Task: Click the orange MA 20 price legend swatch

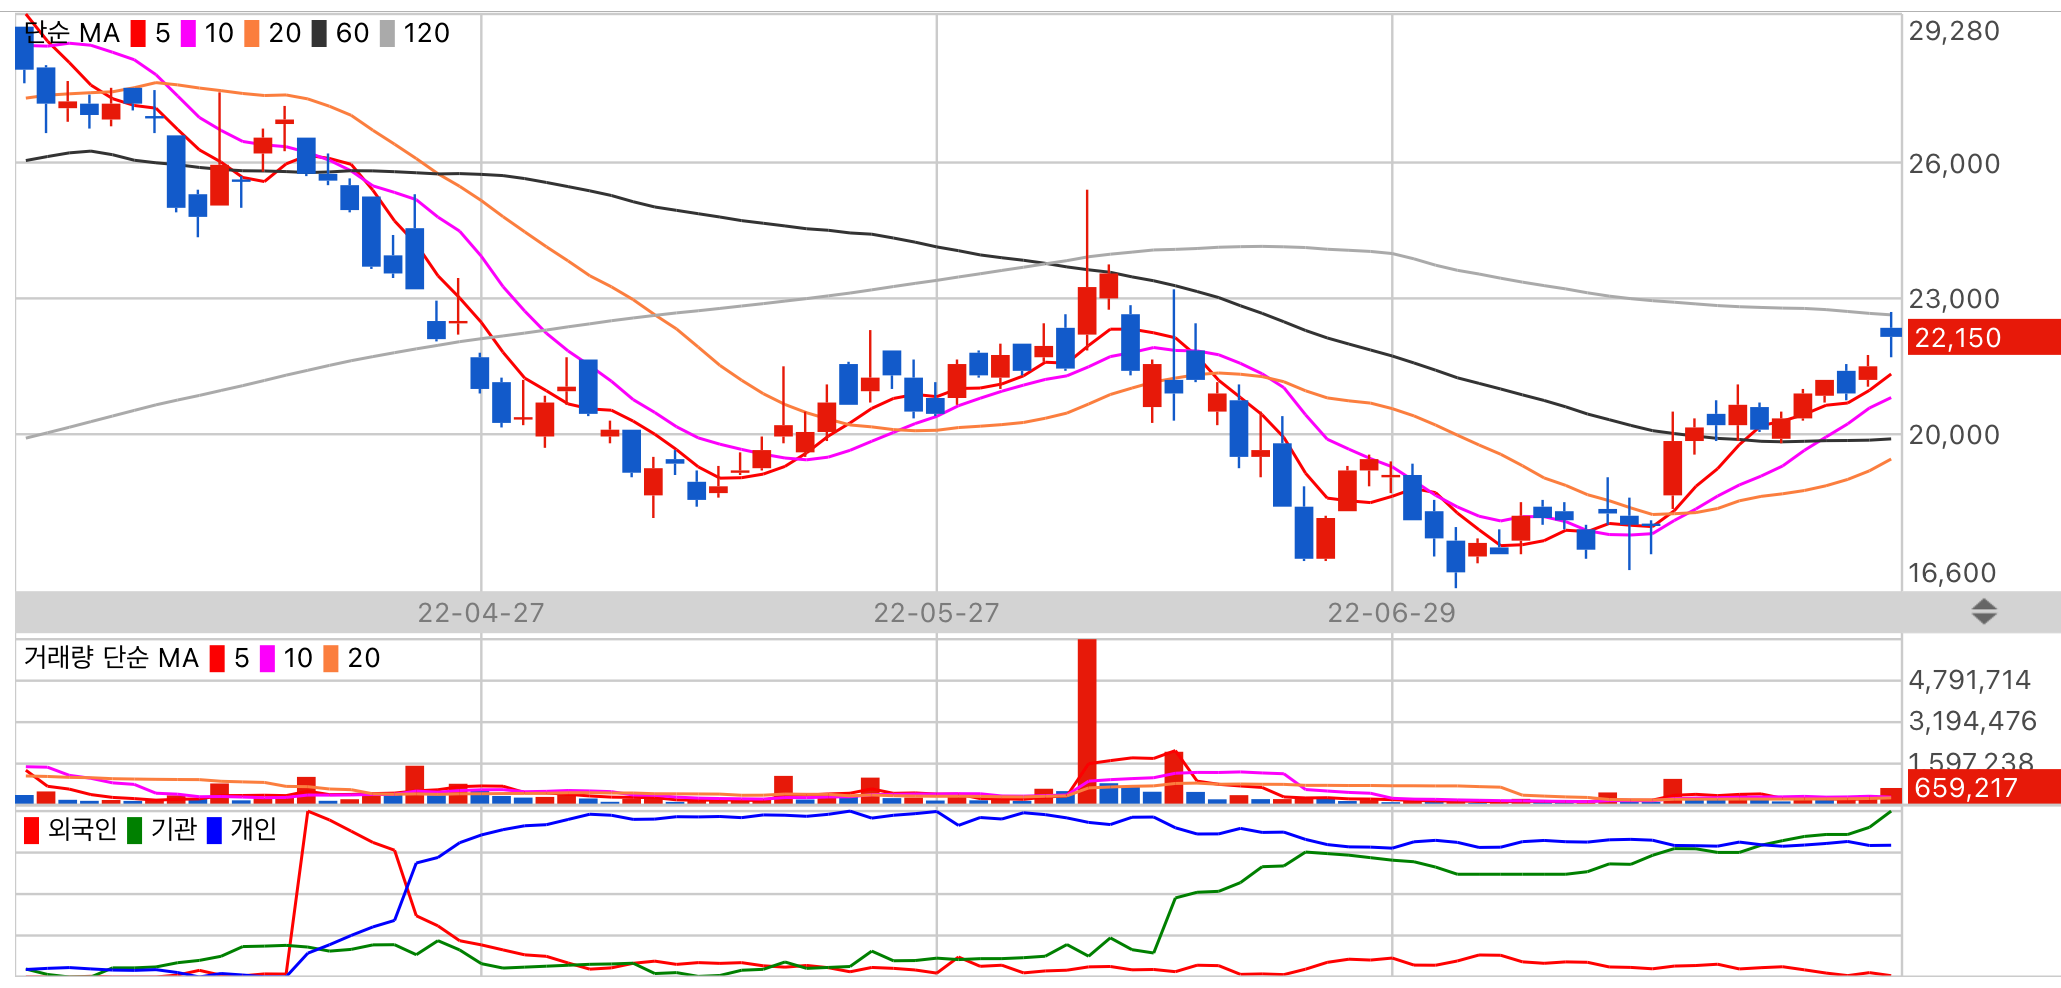Action: point(251,34)
